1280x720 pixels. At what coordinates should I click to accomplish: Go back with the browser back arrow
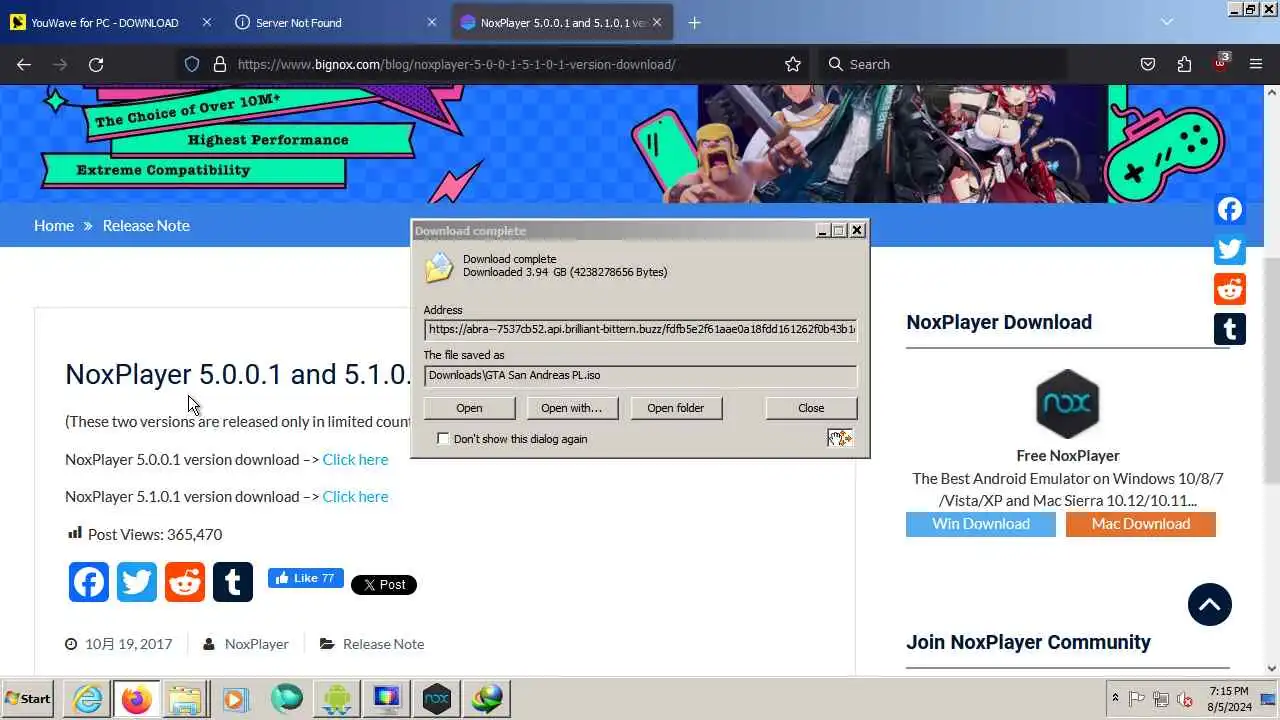click(24, 64)
